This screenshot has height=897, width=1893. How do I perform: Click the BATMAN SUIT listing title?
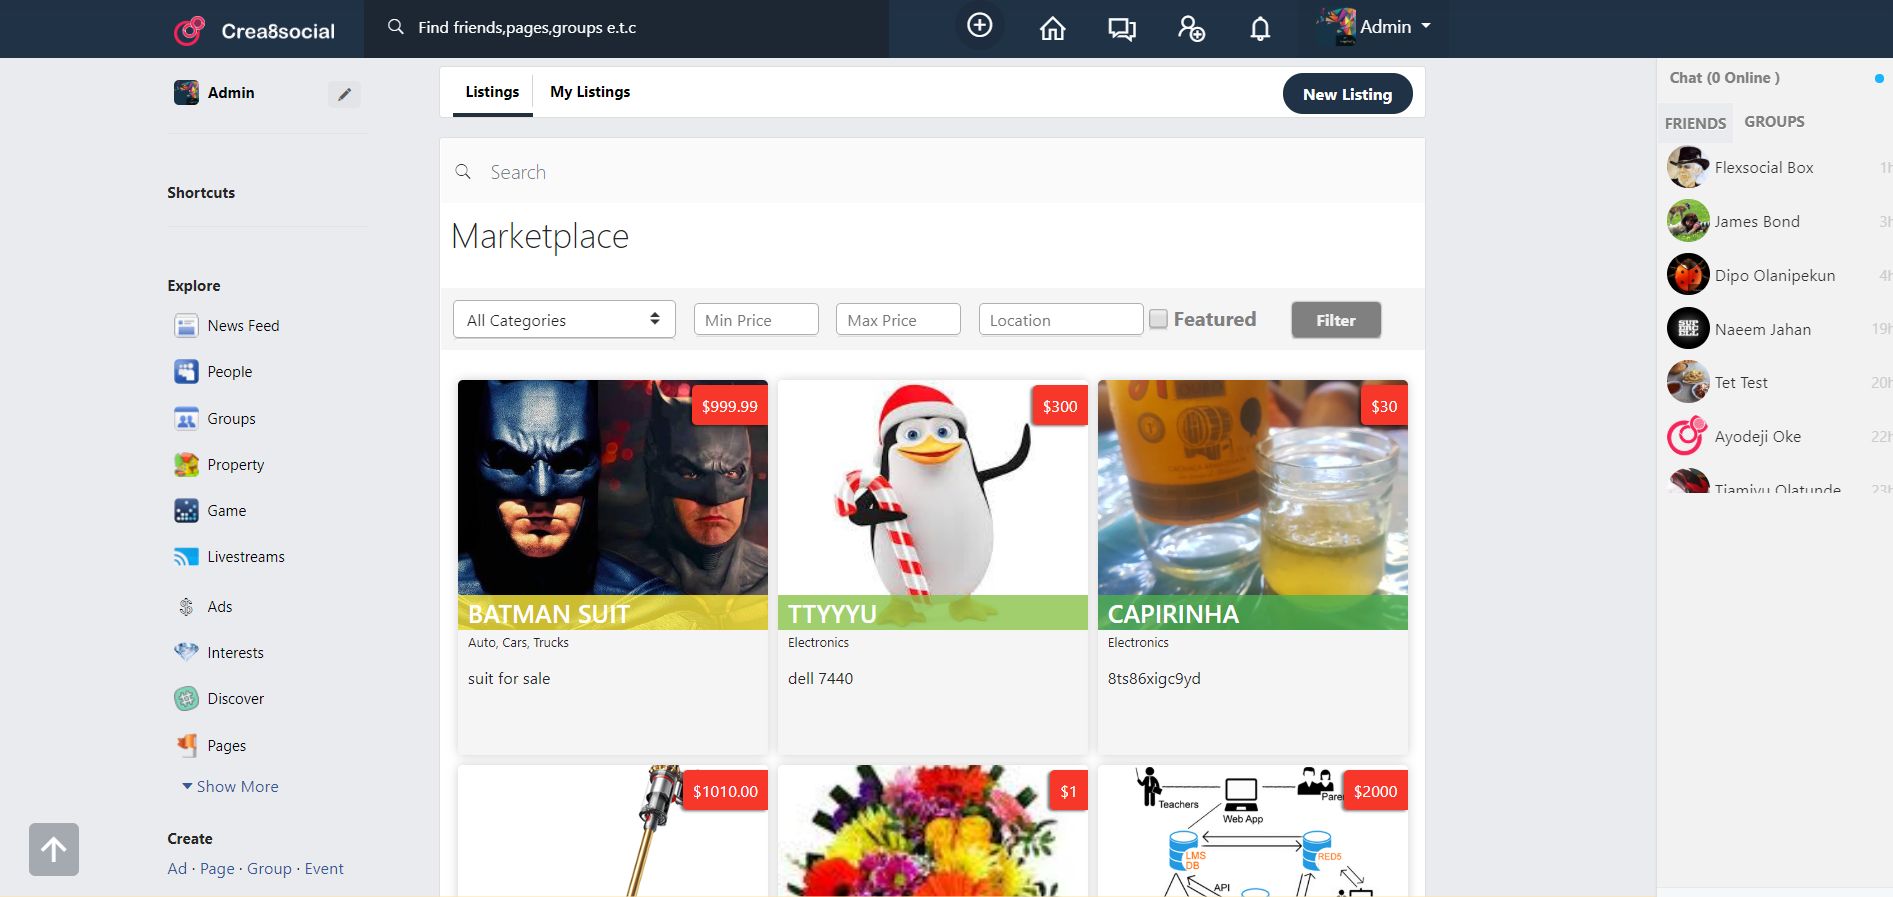click(549, 614)
